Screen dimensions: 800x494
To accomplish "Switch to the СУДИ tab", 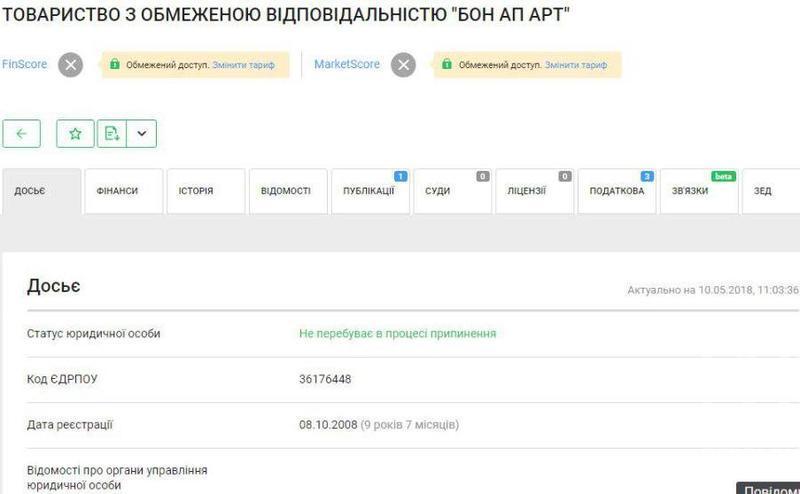I will tap(453, 191).
